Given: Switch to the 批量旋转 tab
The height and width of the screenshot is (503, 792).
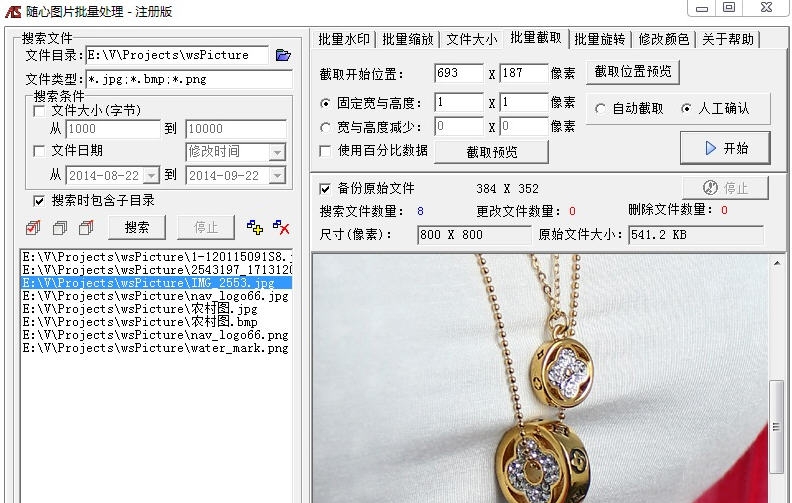Looking at the screenshot, I should click(600, 39).
